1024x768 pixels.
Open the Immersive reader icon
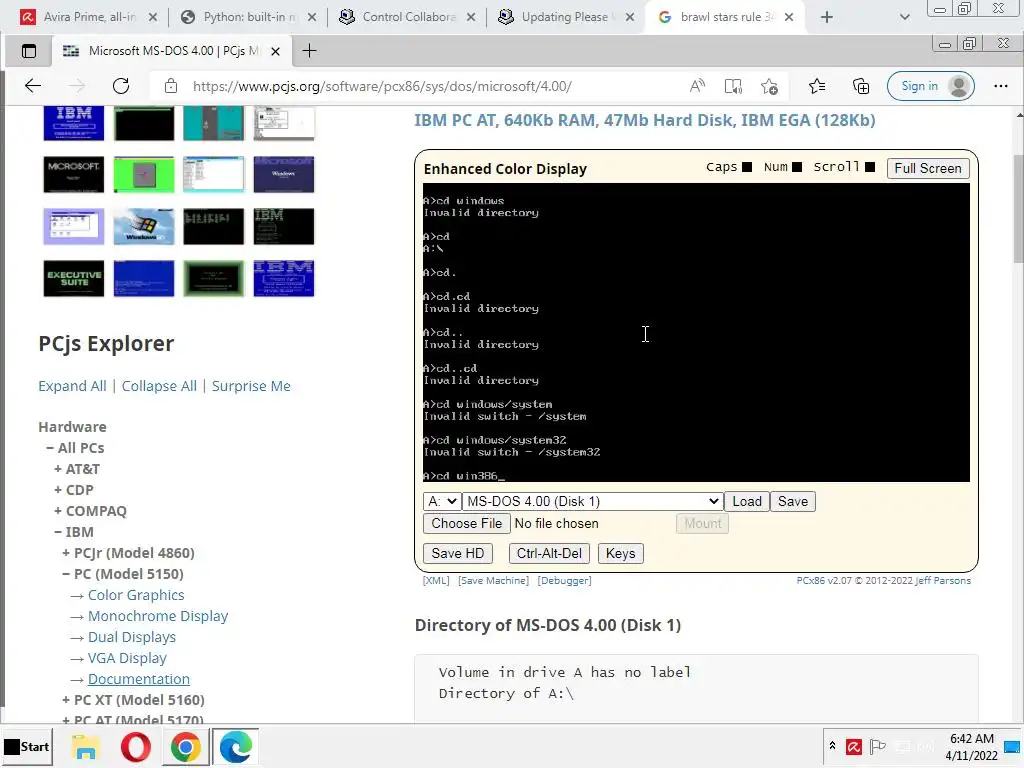tap(733, 86)
